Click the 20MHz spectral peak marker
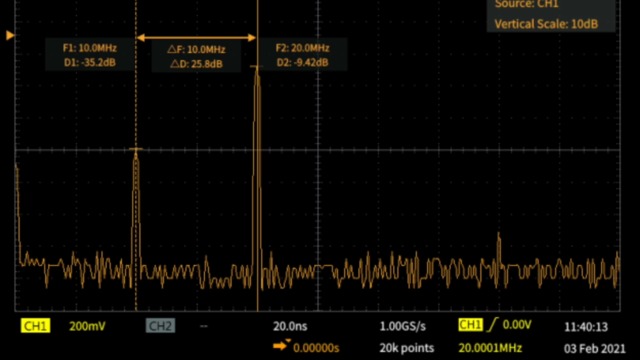This screenshot has height=360, width=640. tap(256, 66)
